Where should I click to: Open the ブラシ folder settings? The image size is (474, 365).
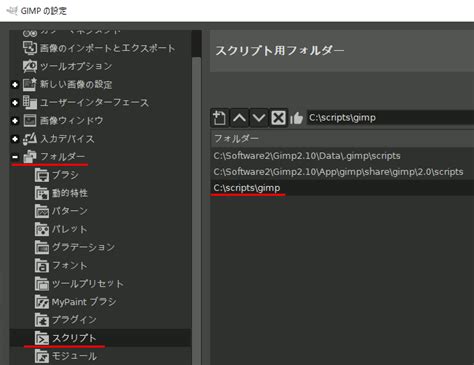point(65,175)
